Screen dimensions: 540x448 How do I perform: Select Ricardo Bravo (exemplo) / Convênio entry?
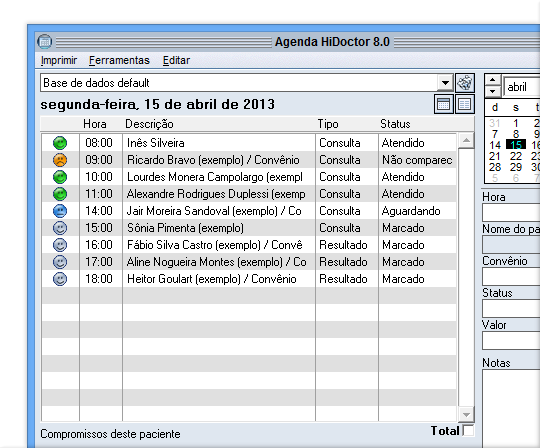(x=213, y=160)
